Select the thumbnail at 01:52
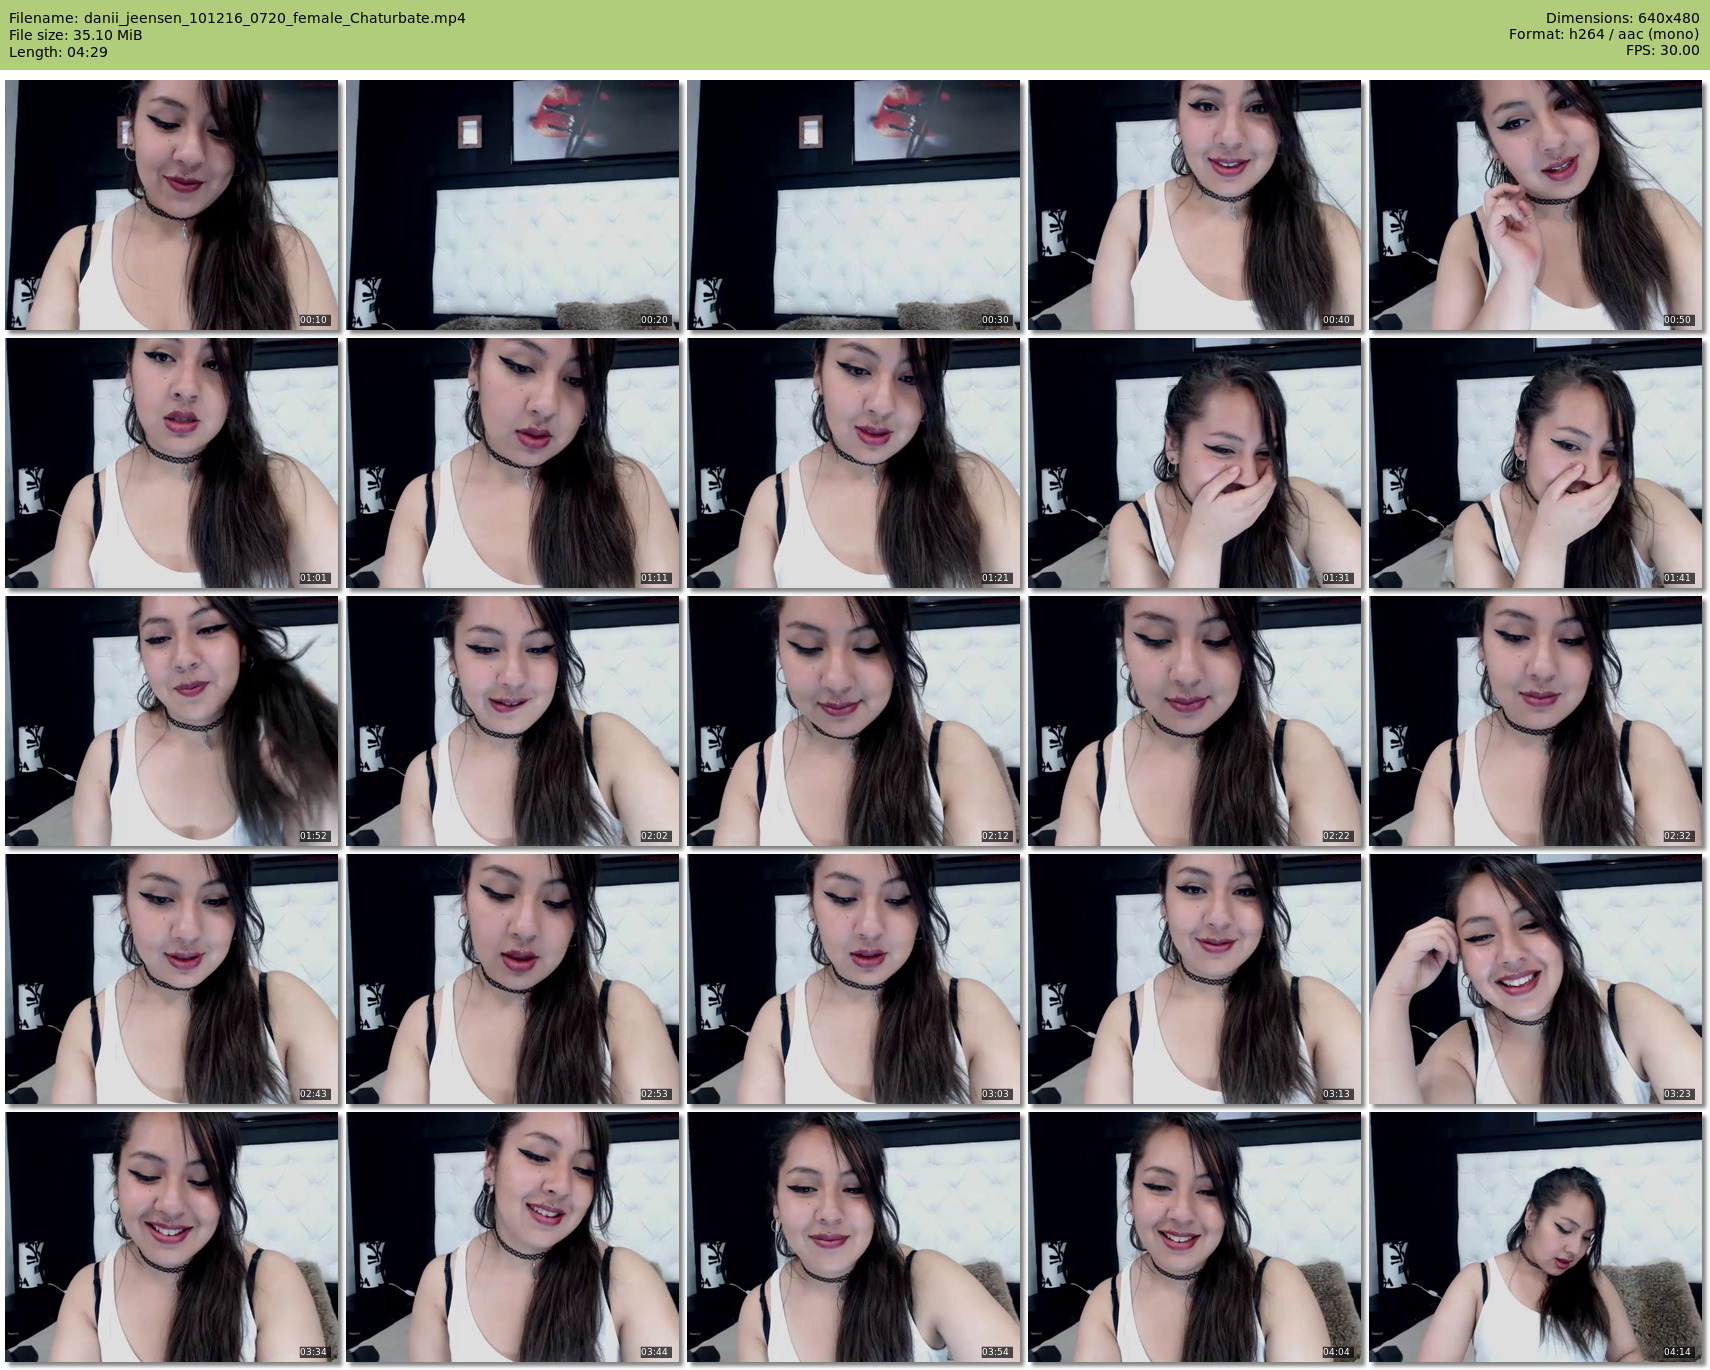The height and width of the screenshot is (1370, 1710). pos(172,721)
